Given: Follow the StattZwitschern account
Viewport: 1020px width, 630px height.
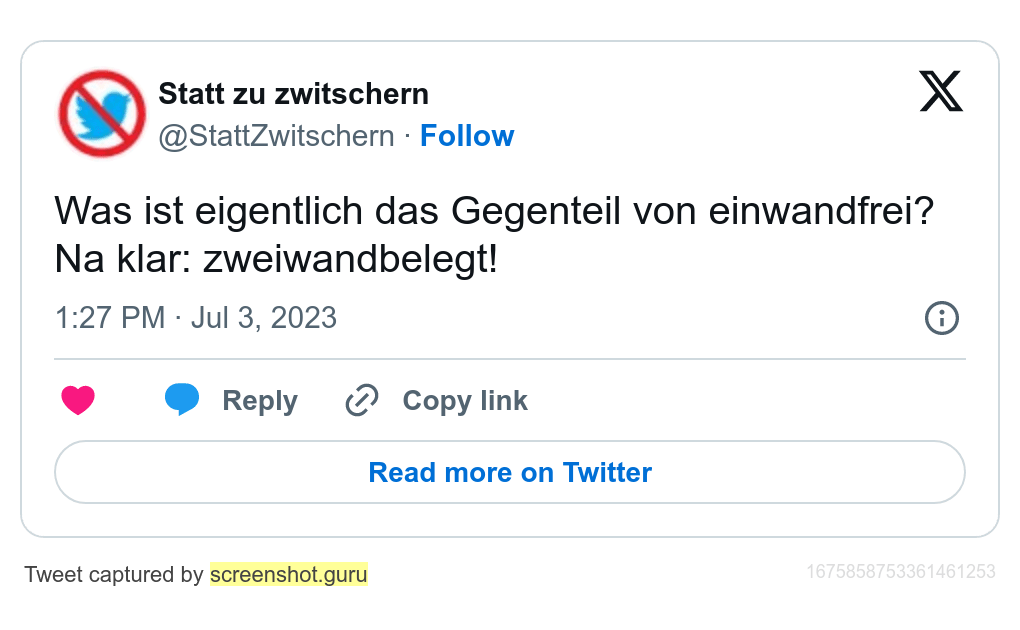Looking at the screenshot, I should click(467, 136).
